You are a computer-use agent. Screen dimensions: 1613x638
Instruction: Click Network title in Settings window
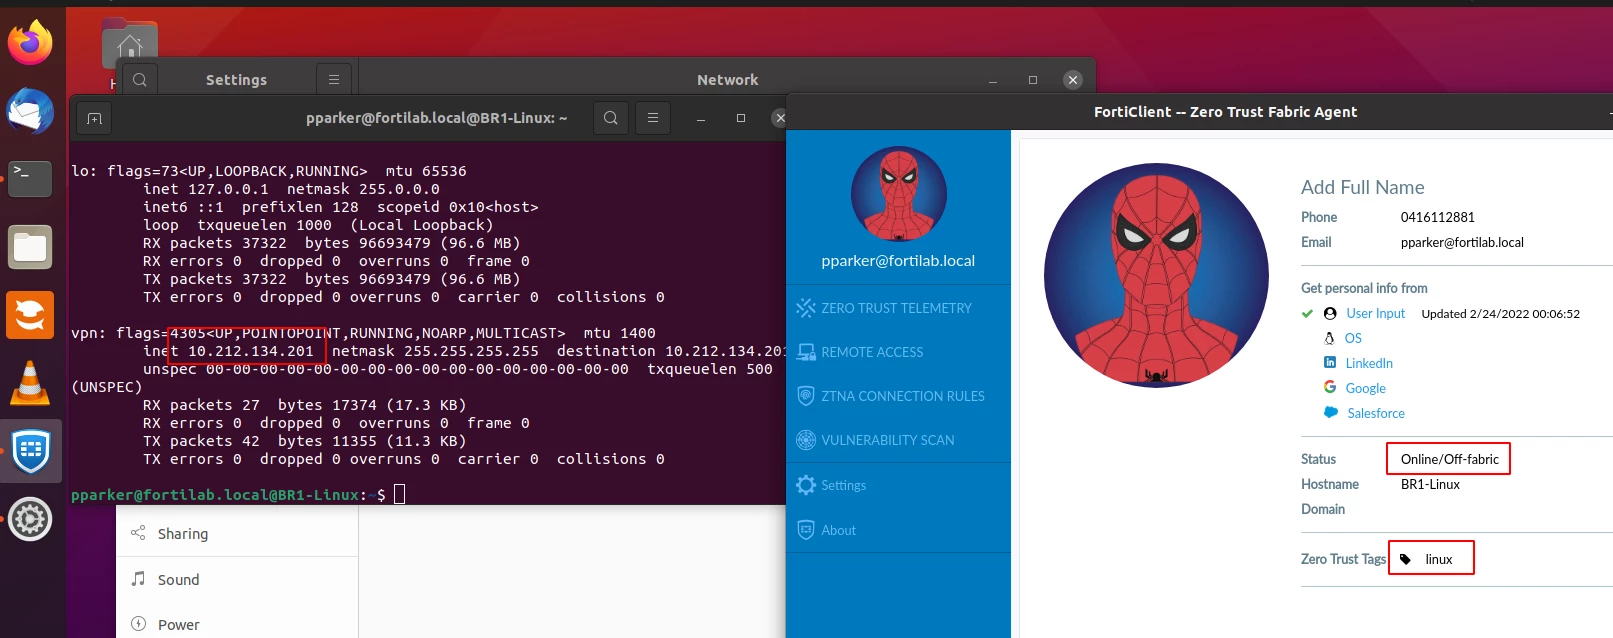point(727,80)
